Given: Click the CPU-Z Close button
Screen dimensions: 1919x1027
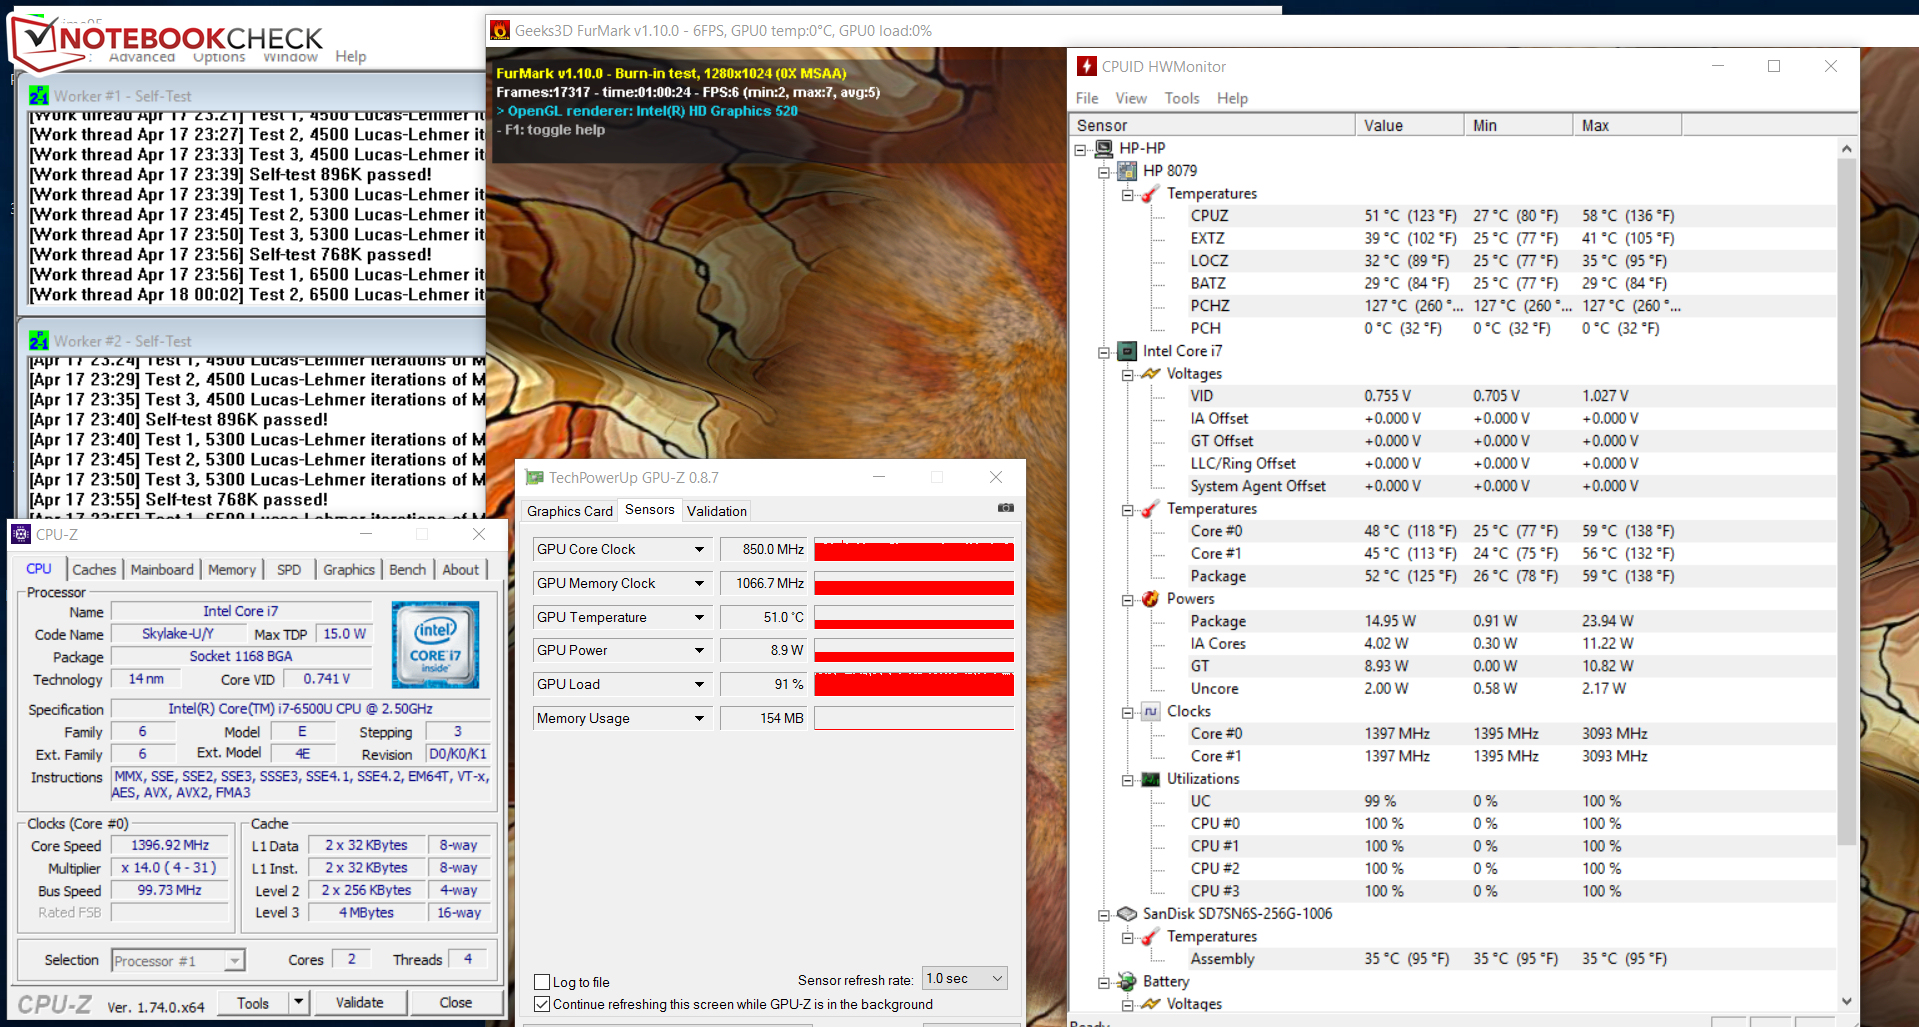Looking at the screenshot, I should [456, 1002].
